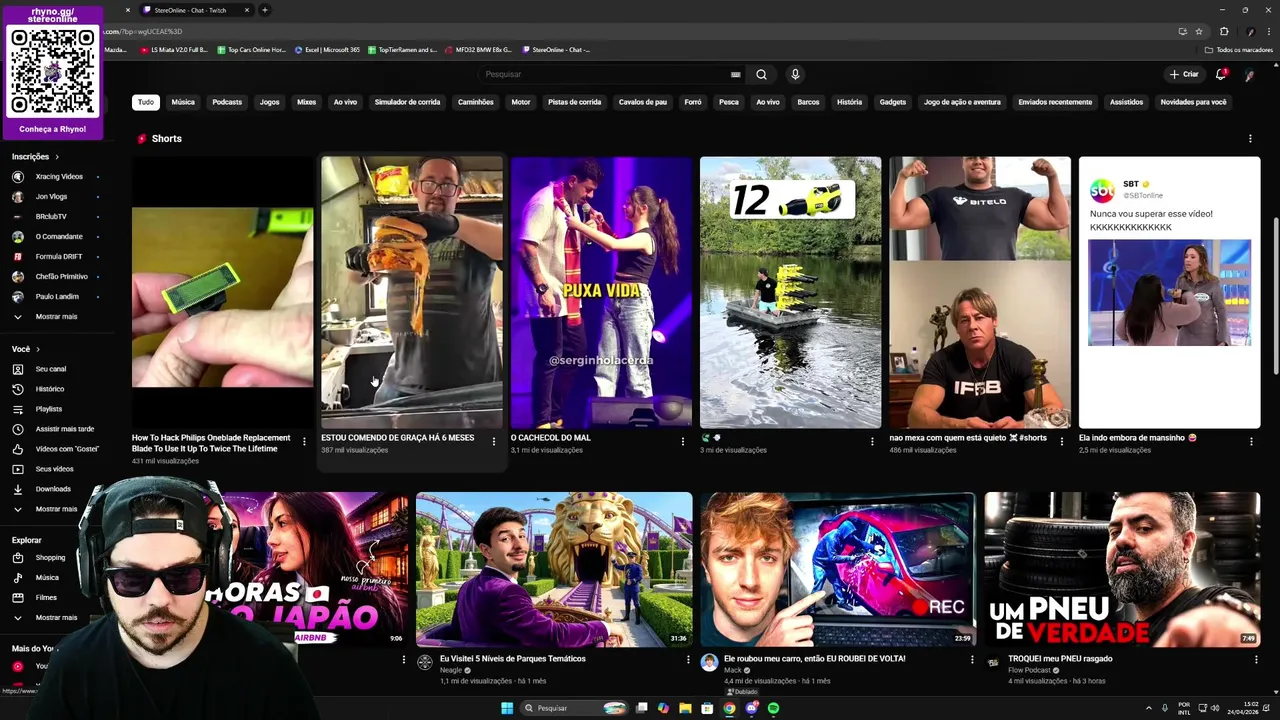Open a new browser tab with plus button
The height and width of the screenshot is (720, 1280).
(x=264, y=10)
